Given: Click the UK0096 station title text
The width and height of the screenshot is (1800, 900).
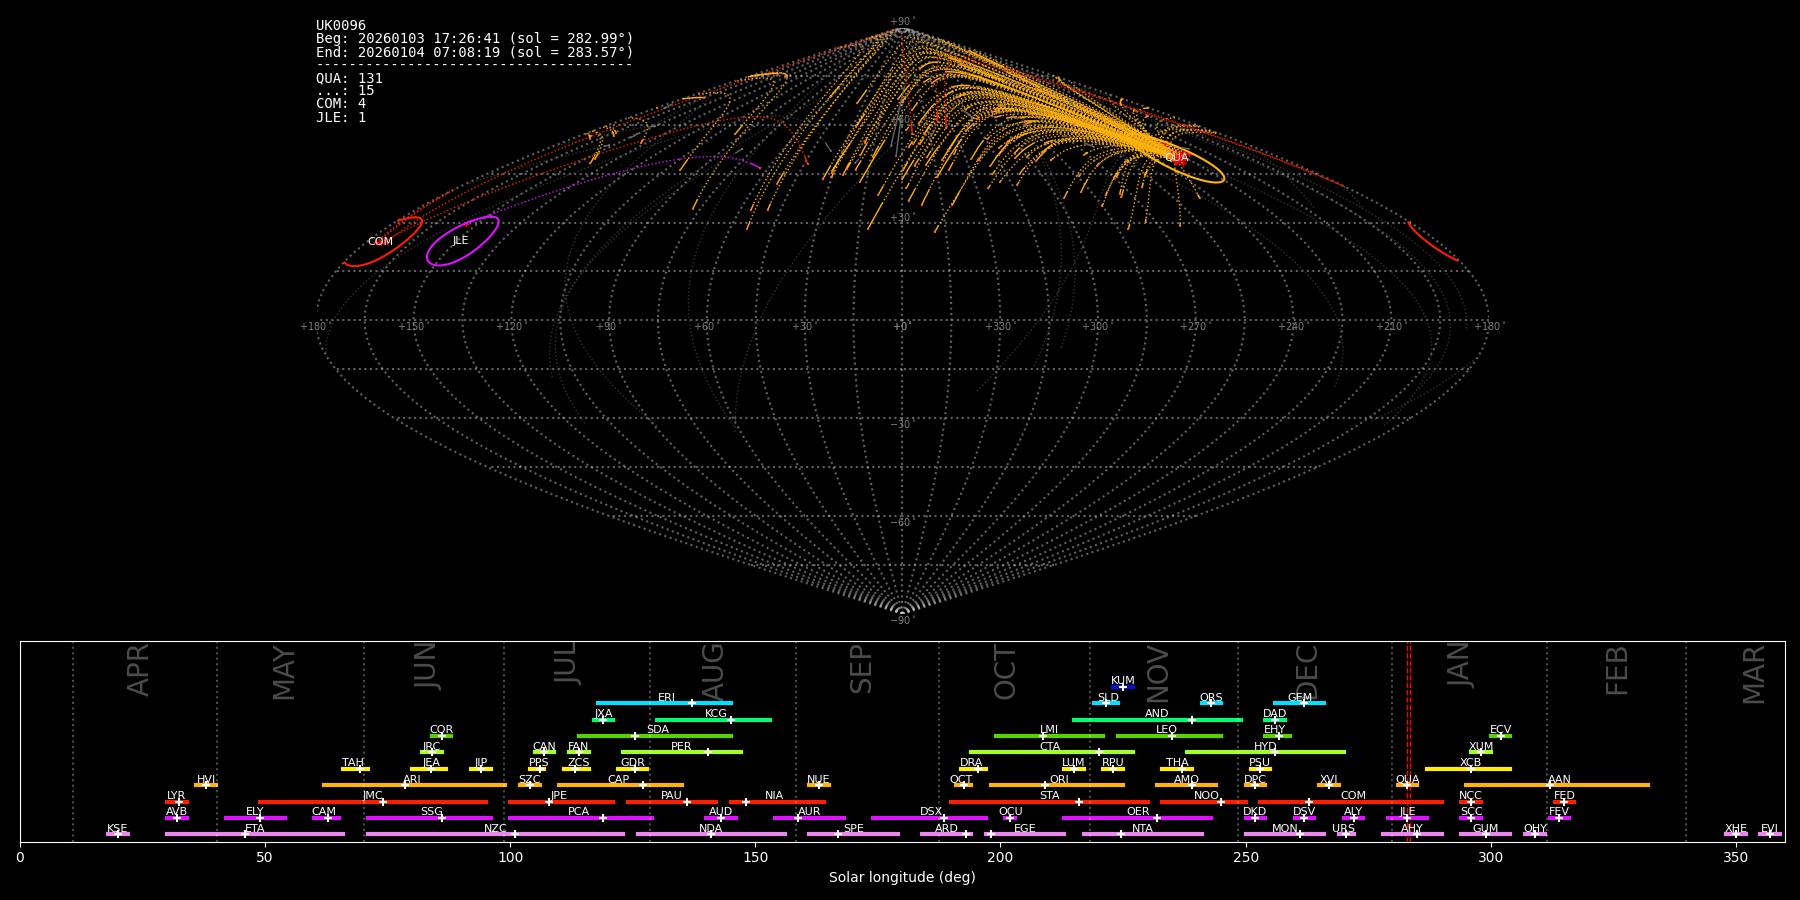Looking at the screenshot, I should (341, 26).
